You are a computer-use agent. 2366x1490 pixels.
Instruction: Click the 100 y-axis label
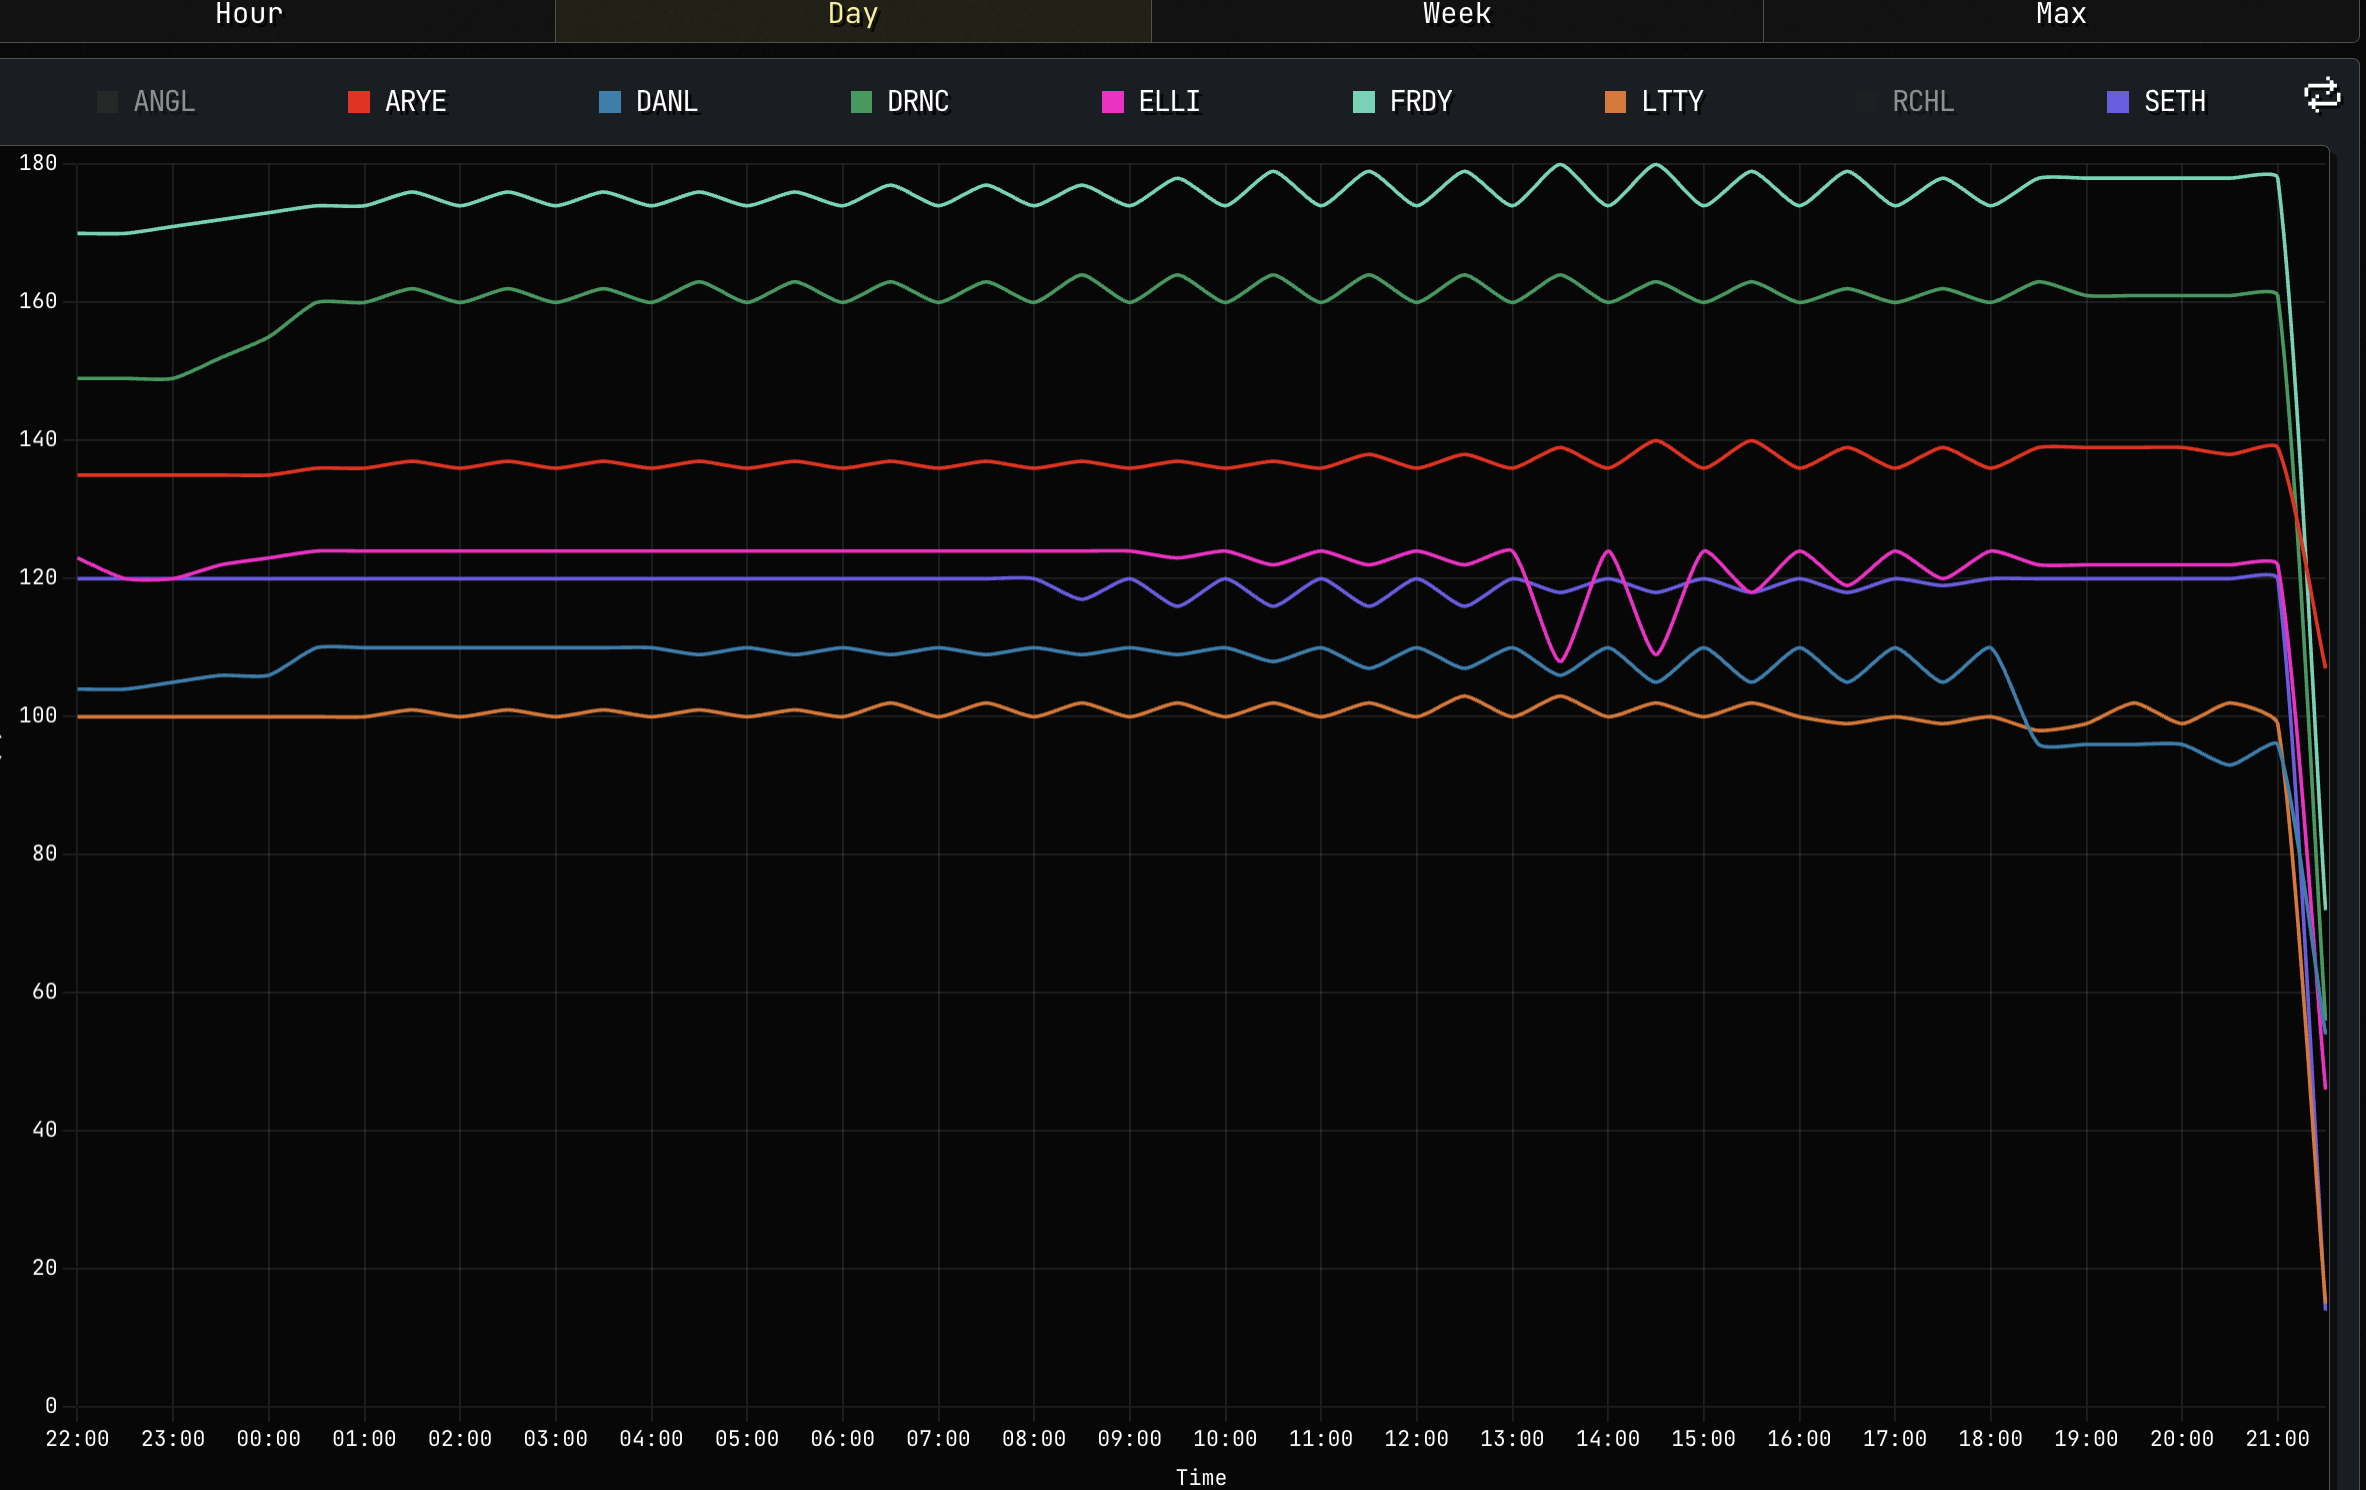[x=38, y=716]
